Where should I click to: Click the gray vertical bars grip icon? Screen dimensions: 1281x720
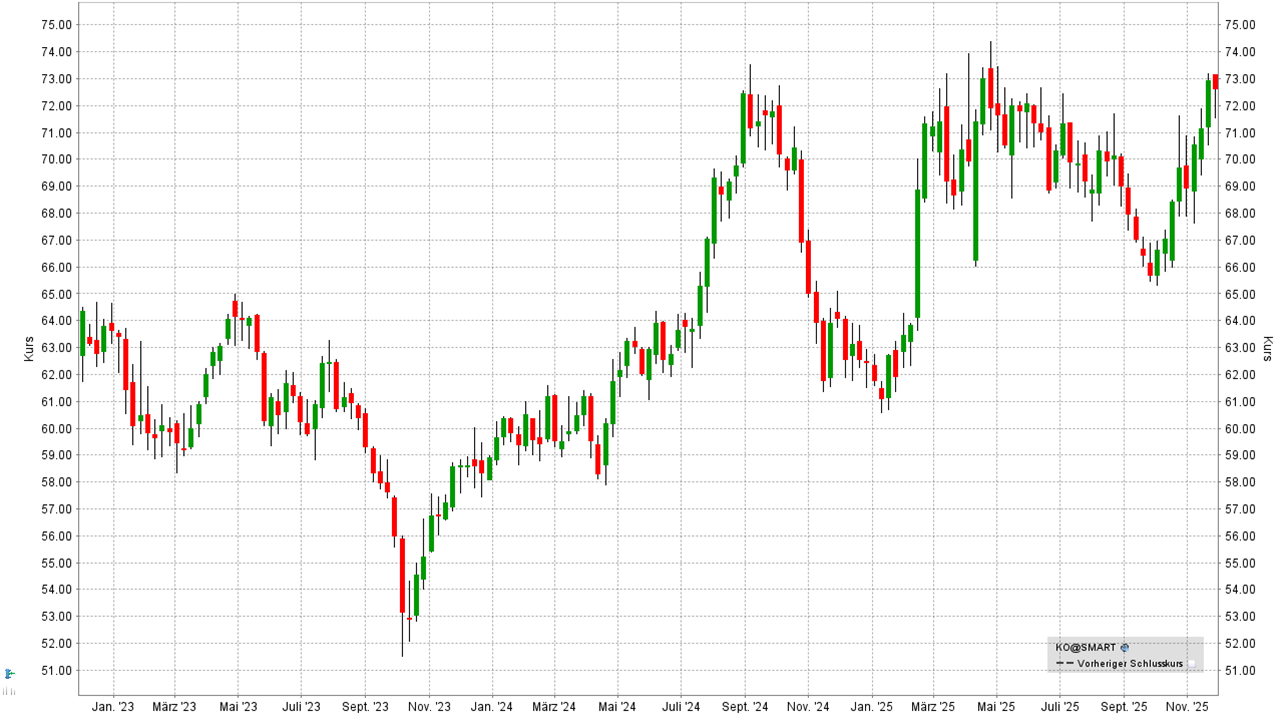click(x=9, y=691)
